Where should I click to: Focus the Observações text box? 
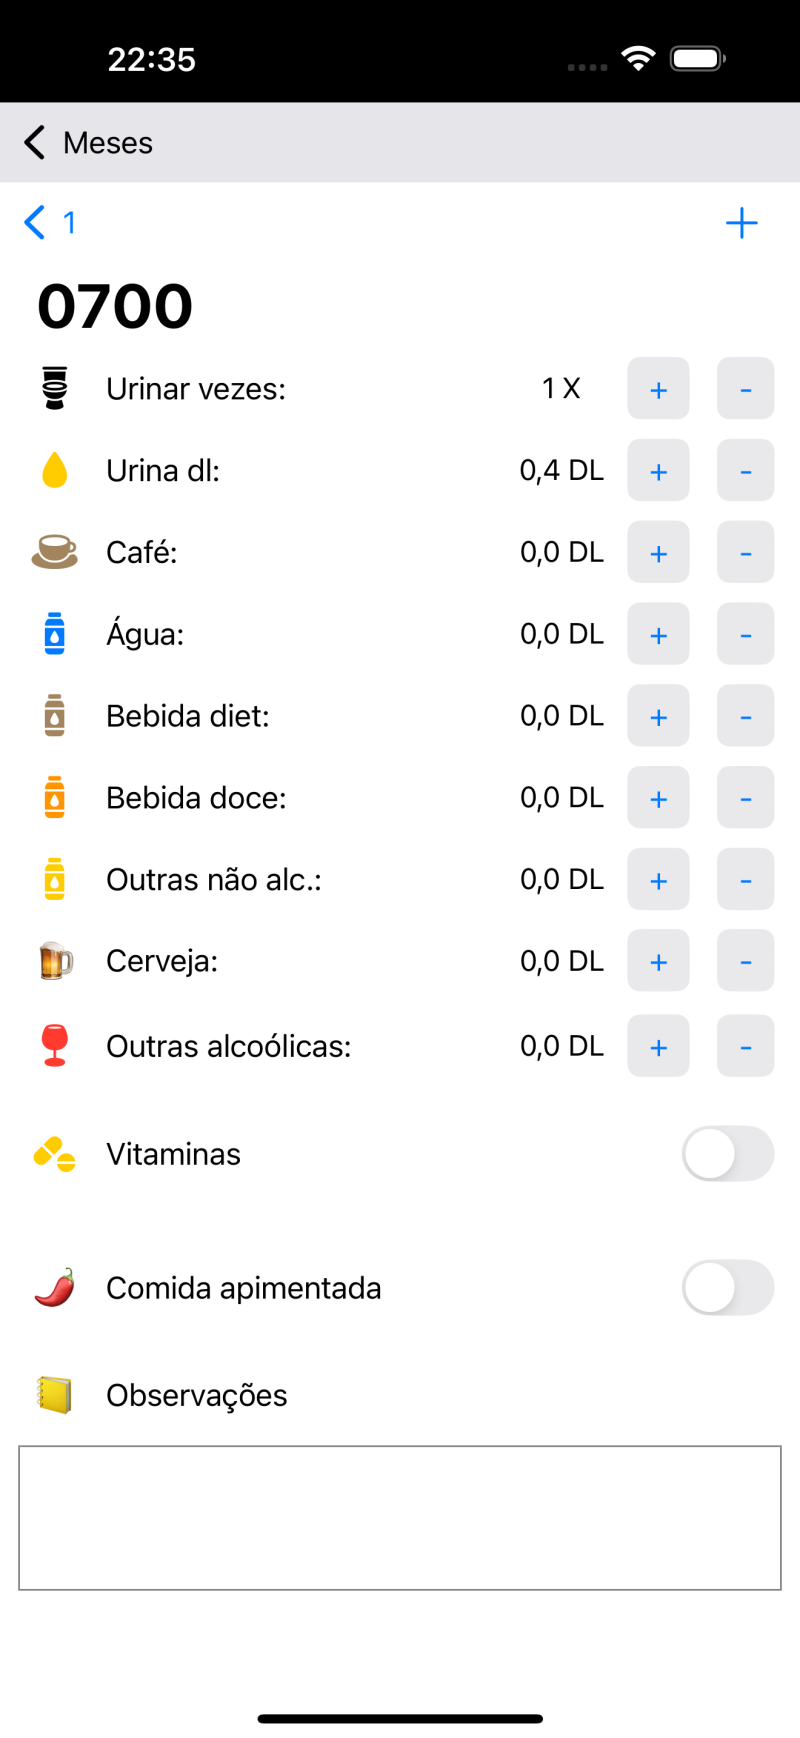(400, 1517)
